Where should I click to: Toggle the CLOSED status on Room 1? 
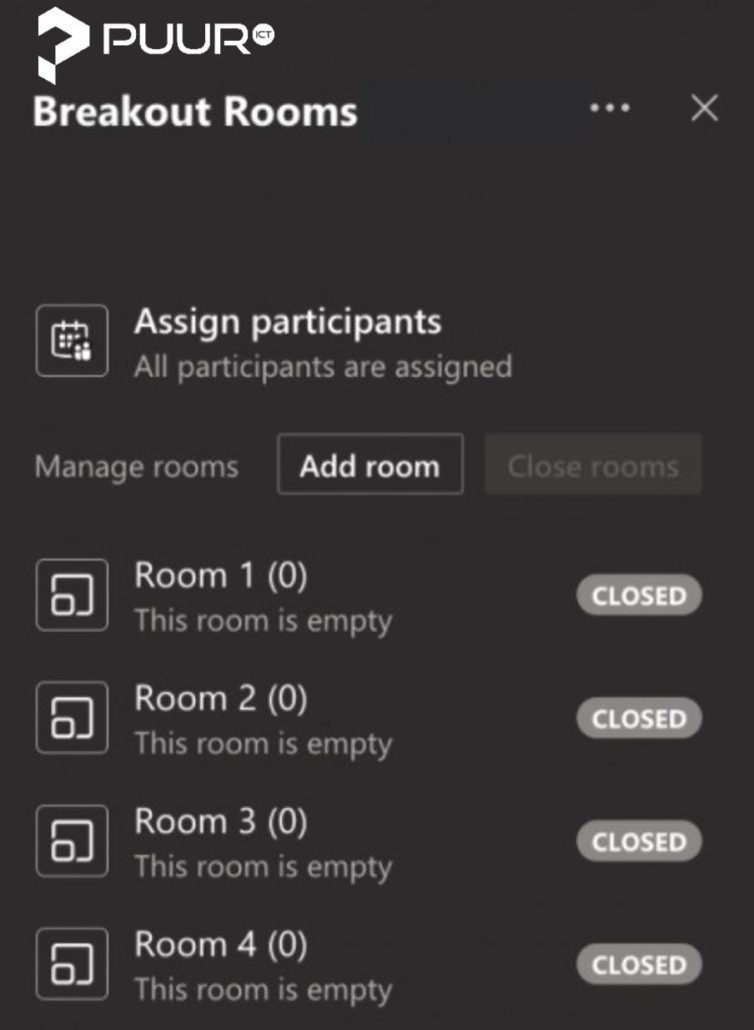[x=638, y=595]
